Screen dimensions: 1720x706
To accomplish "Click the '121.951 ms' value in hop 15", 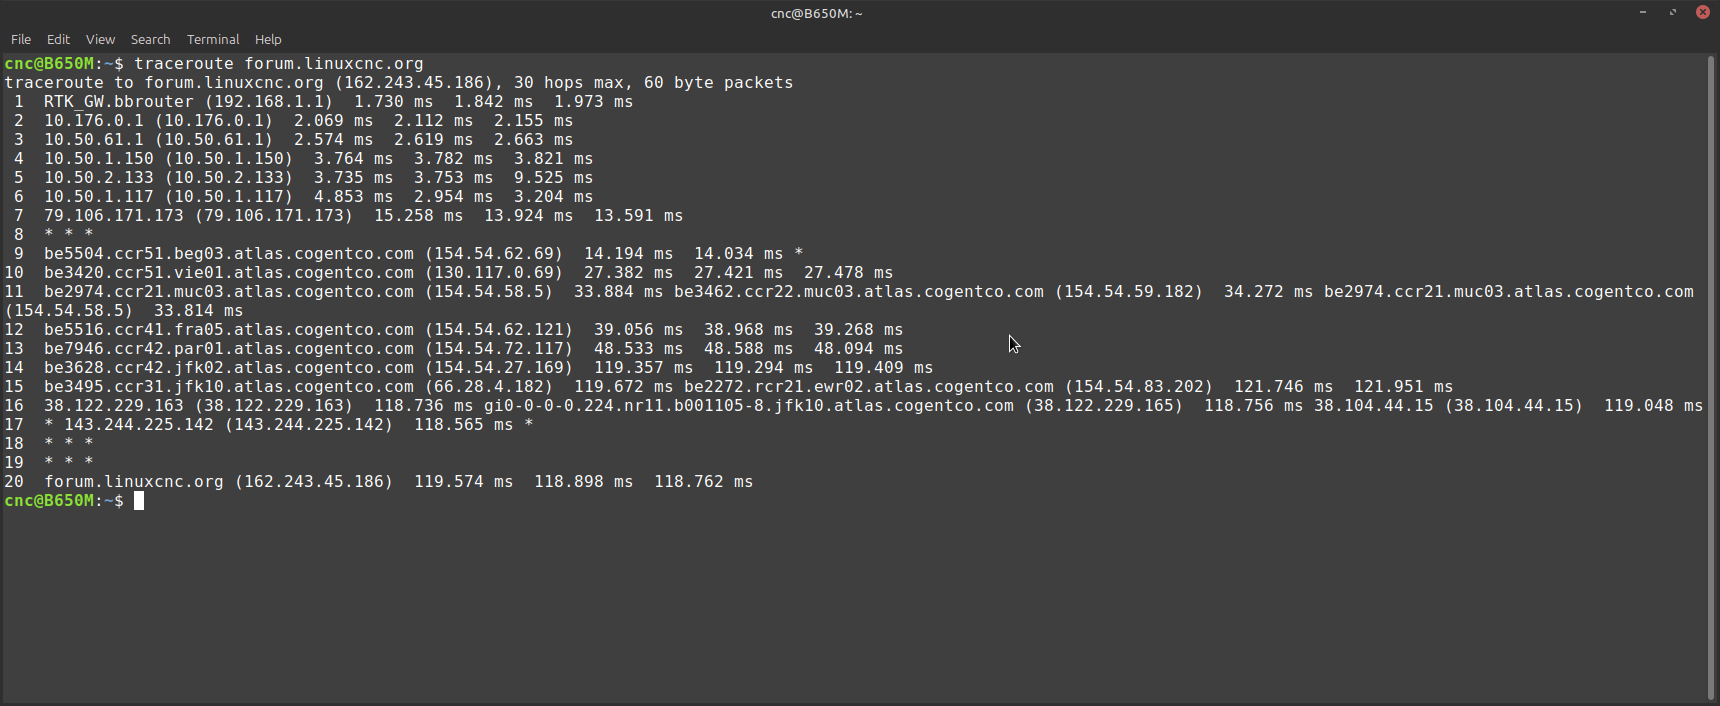I will 1404,386.
